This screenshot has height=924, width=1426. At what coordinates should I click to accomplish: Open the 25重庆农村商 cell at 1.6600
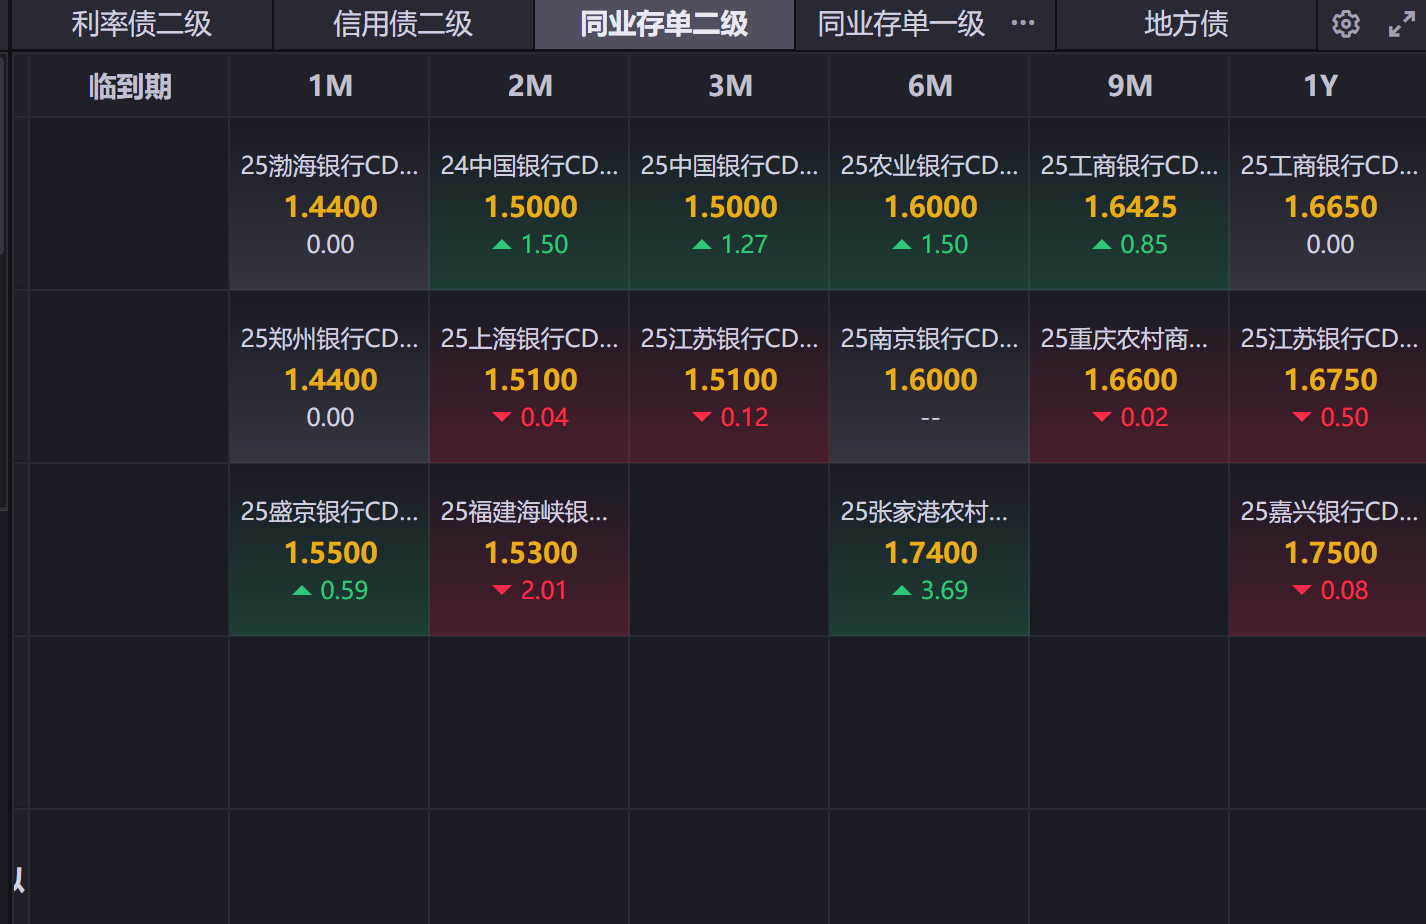pyautogui.click(x=1130, y=378)
